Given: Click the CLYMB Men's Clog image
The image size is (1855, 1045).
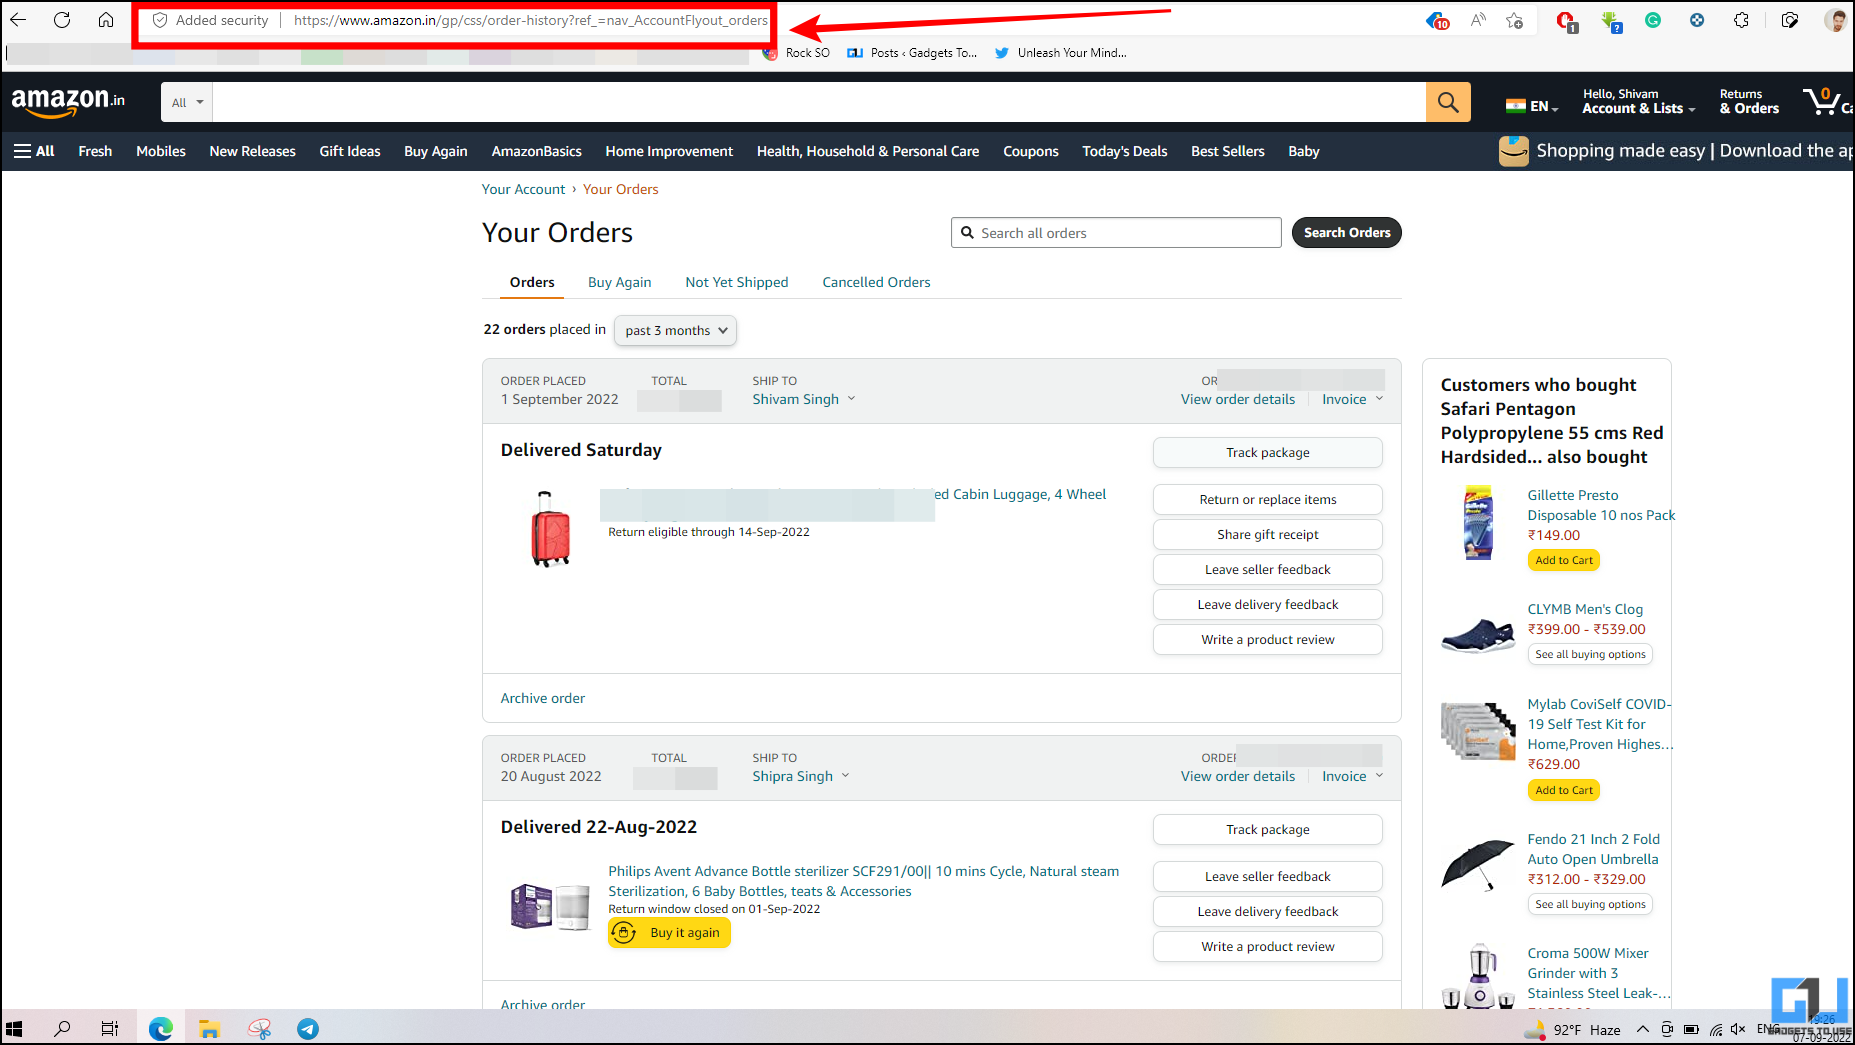Looking at the screenshot, I should pos(1478,635).
